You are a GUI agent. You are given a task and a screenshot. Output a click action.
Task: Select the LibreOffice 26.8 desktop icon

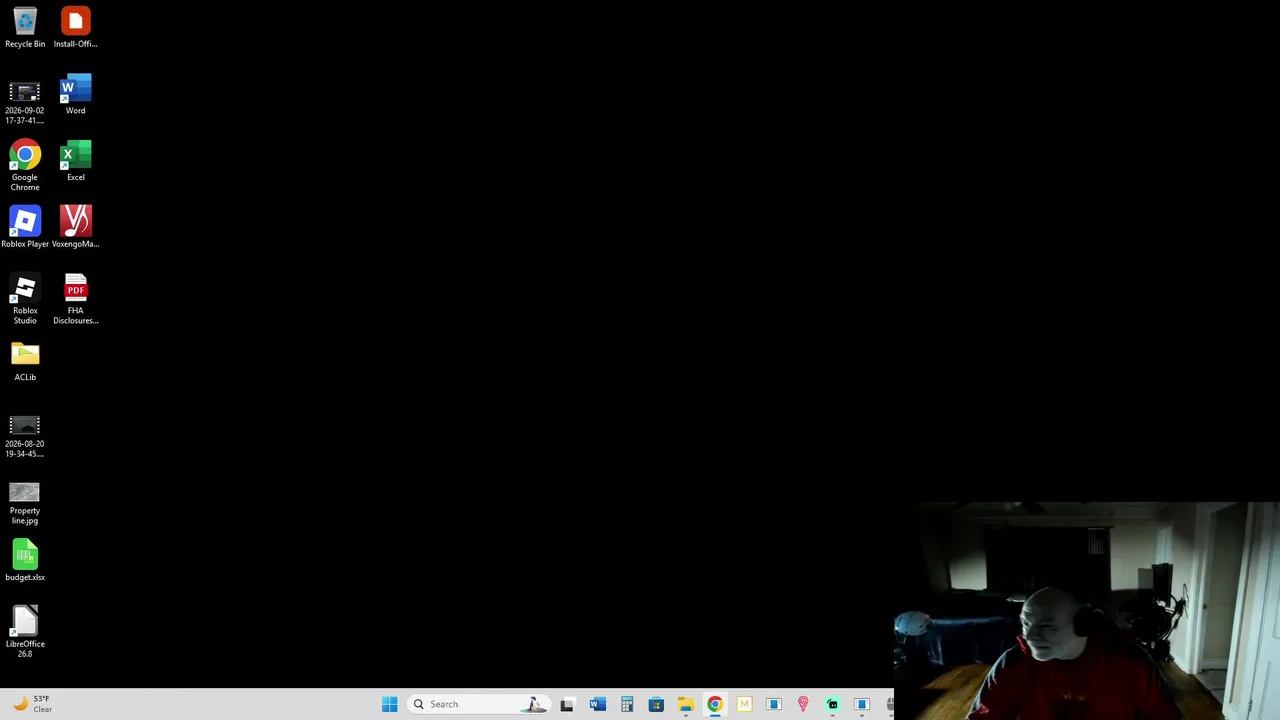coord(25,632)
